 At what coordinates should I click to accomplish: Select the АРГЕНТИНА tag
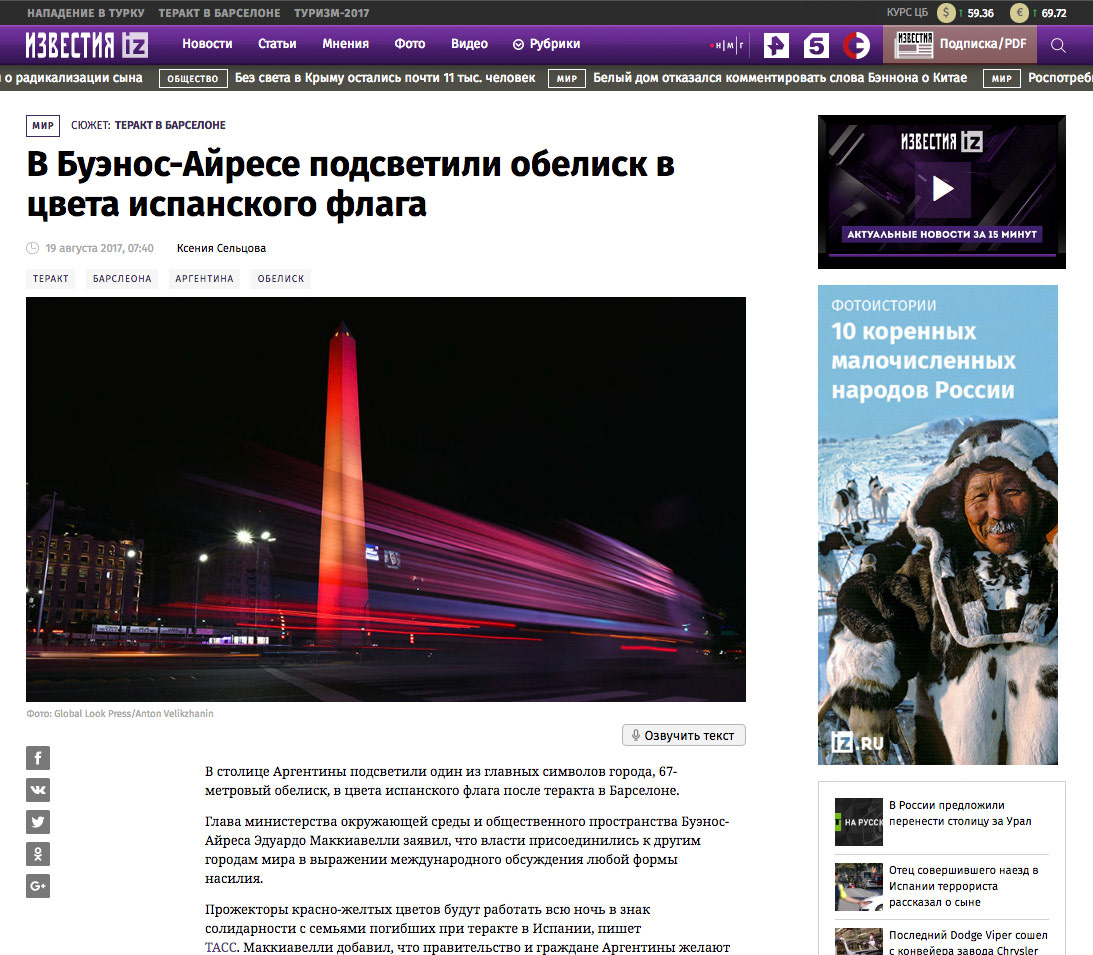[x=204, y=279]
